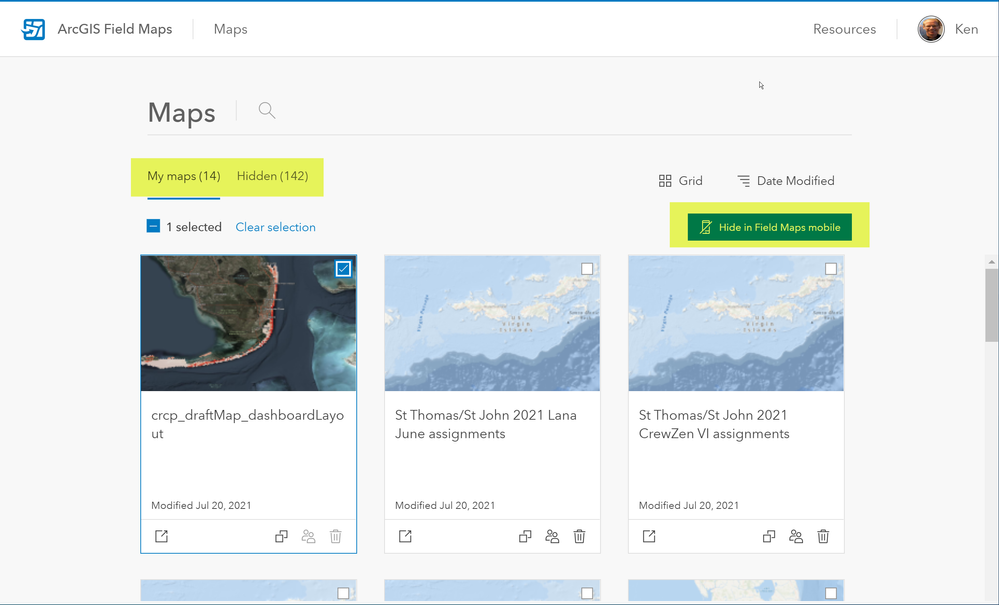
Task: Toggle the select-all checkbox beside 1 selected
Action: [x=154, y=226]
